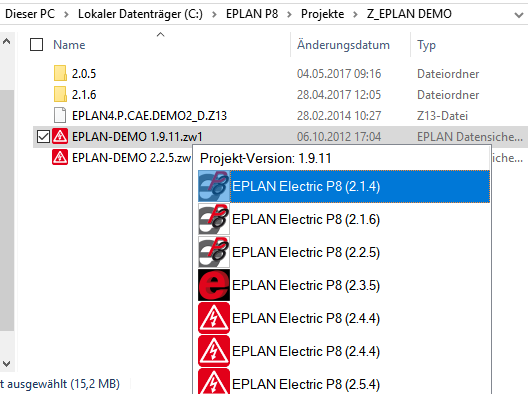The image size is (528, 394).
Task: Select the 2.0.5 folder name
Action: 84,73
